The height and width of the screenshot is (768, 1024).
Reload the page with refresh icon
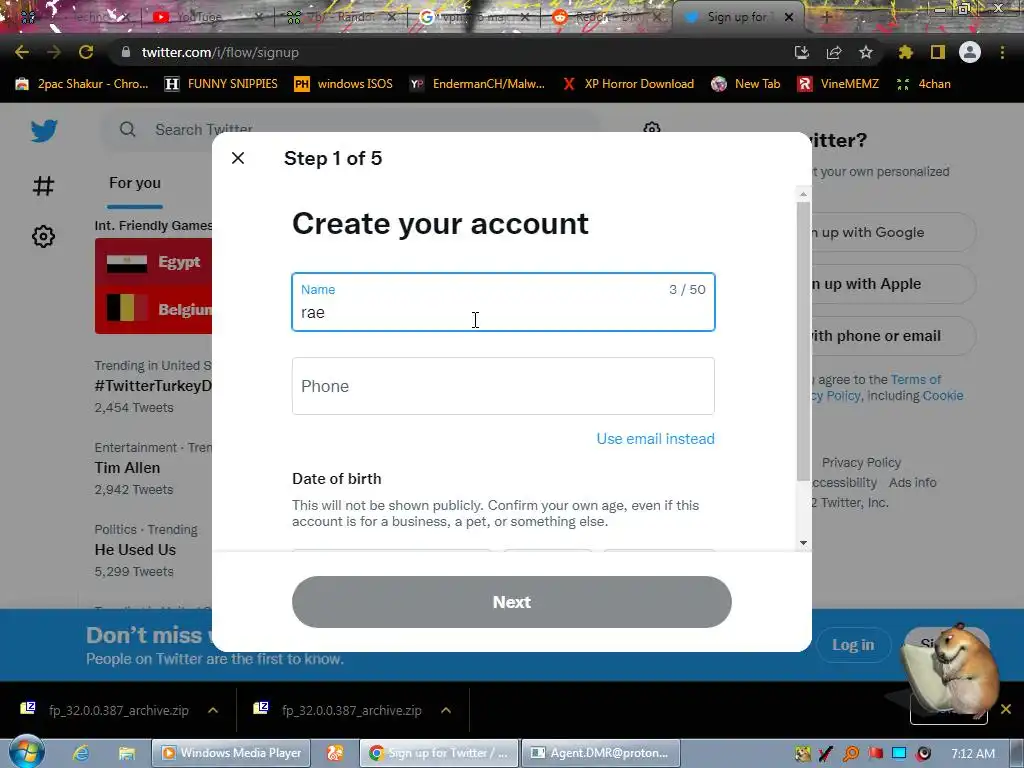coord(86,52)
